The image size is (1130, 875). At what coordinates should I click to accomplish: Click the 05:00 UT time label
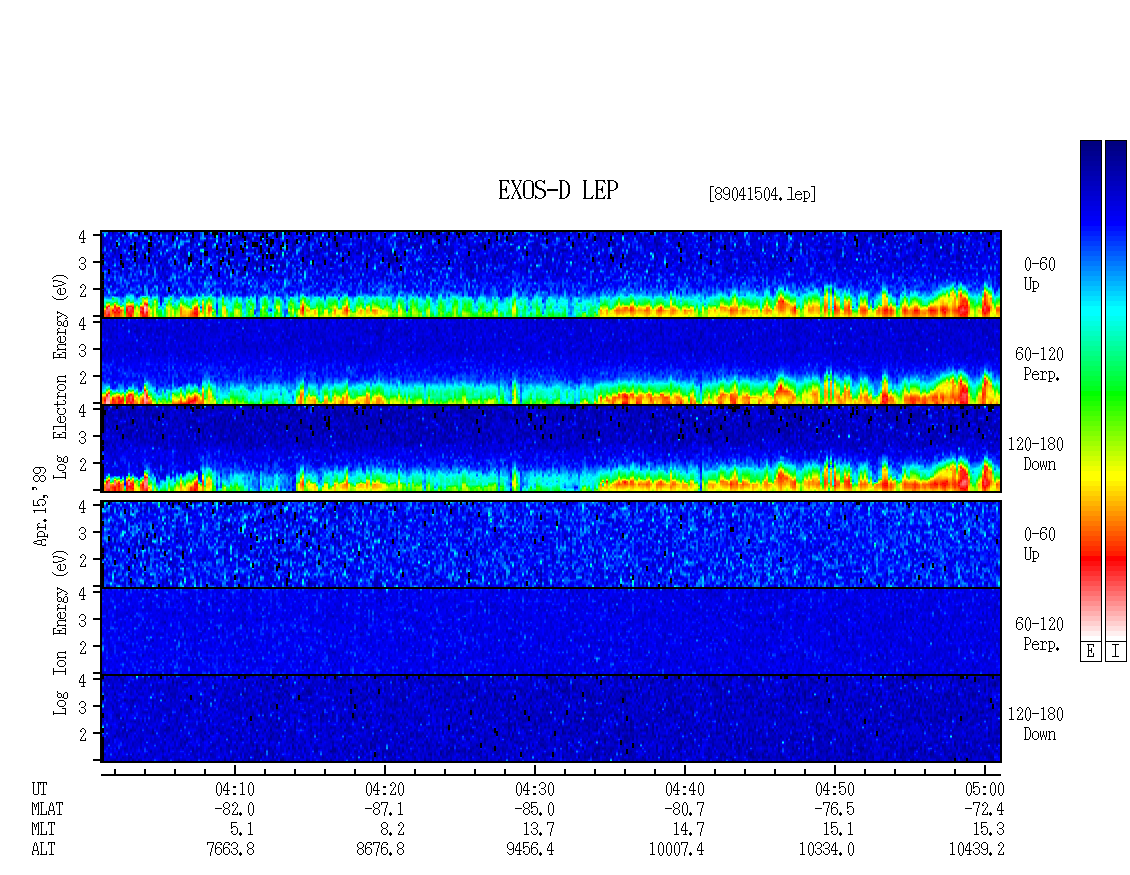tap(984, 789)
